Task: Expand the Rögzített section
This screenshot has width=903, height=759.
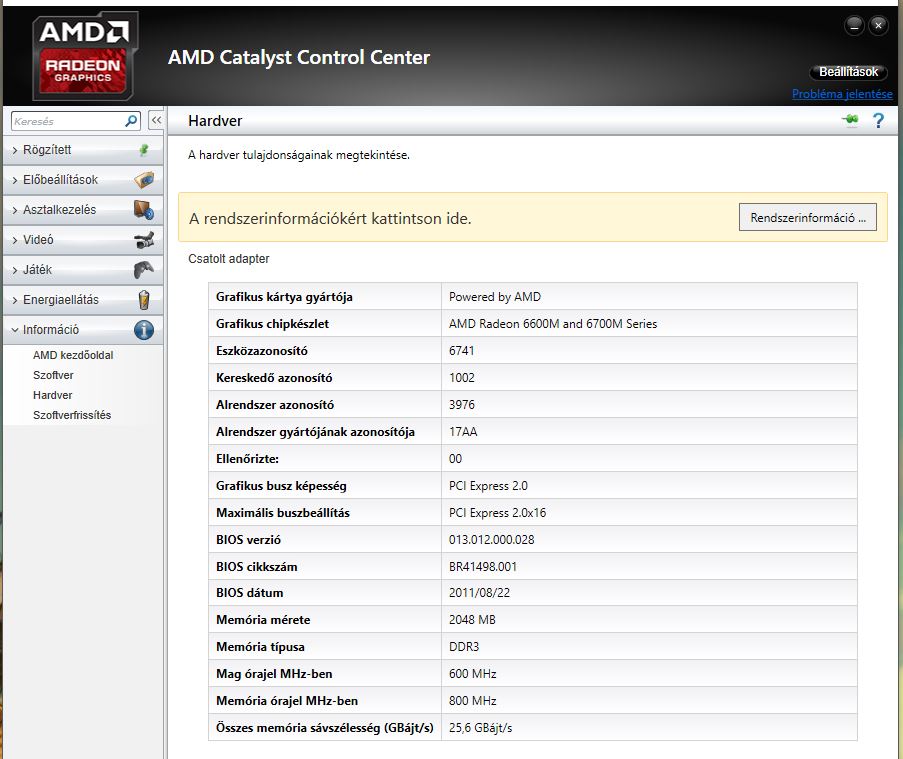Action: pos(83,150)
